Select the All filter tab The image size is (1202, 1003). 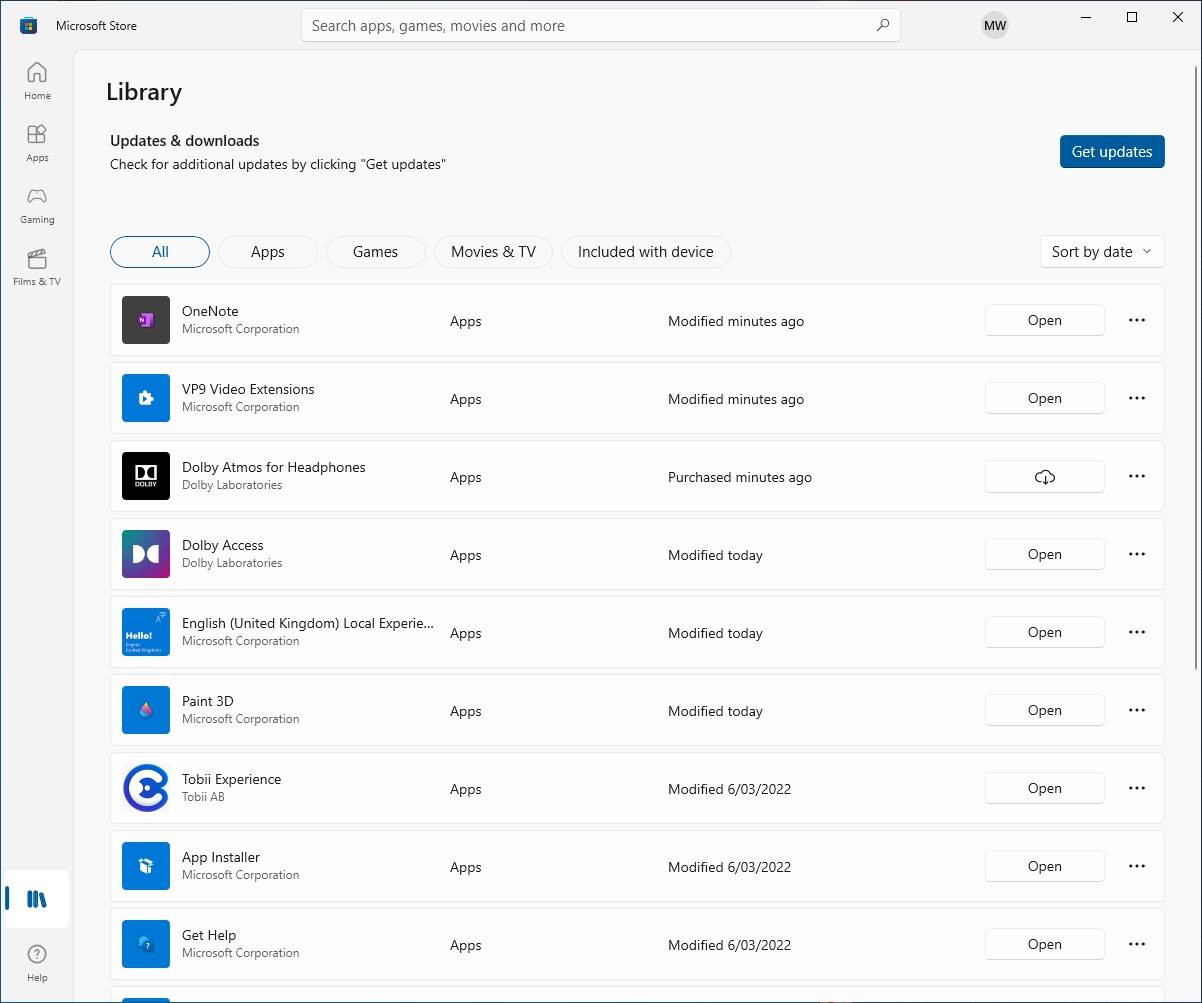(160, 252)
